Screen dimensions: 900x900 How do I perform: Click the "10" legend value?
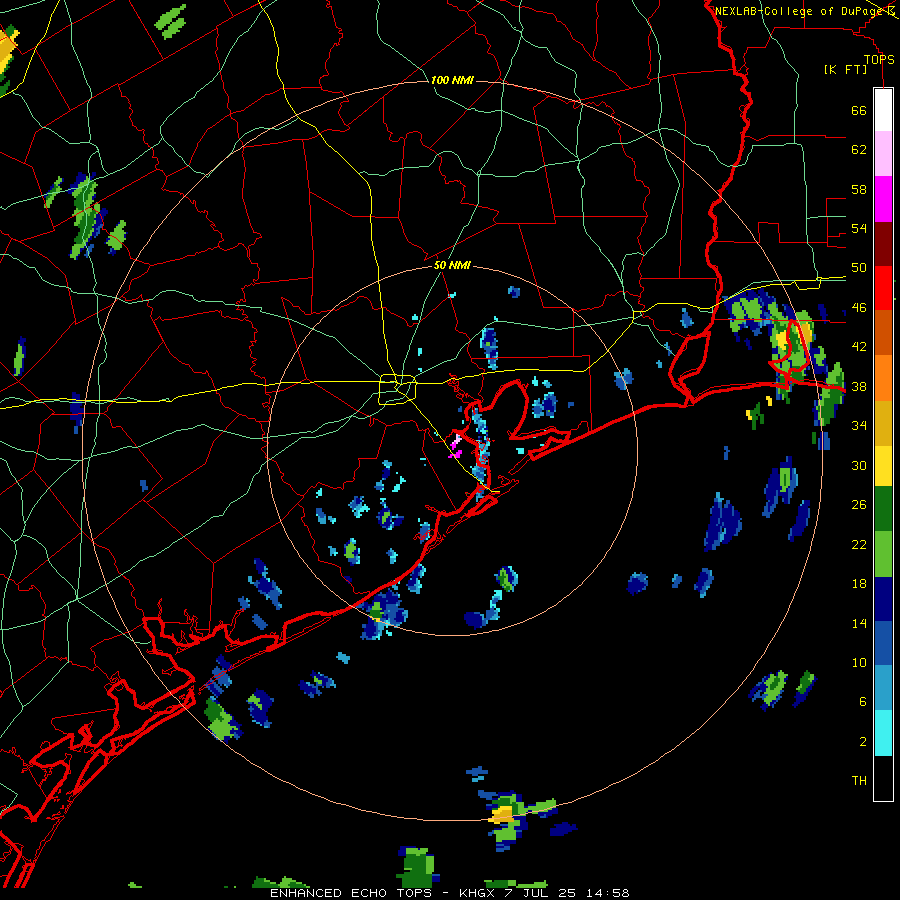click(859, 662)
